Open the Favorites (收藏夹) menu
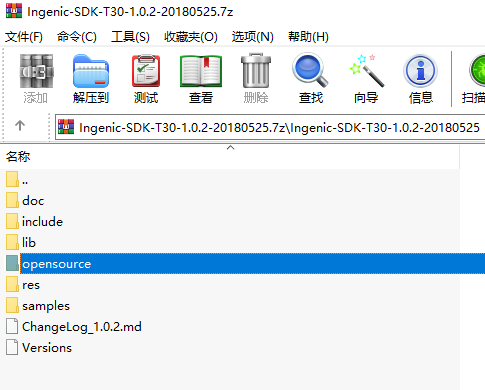The image size is (485, 390). pyautogui.click(x=191, y=37)
